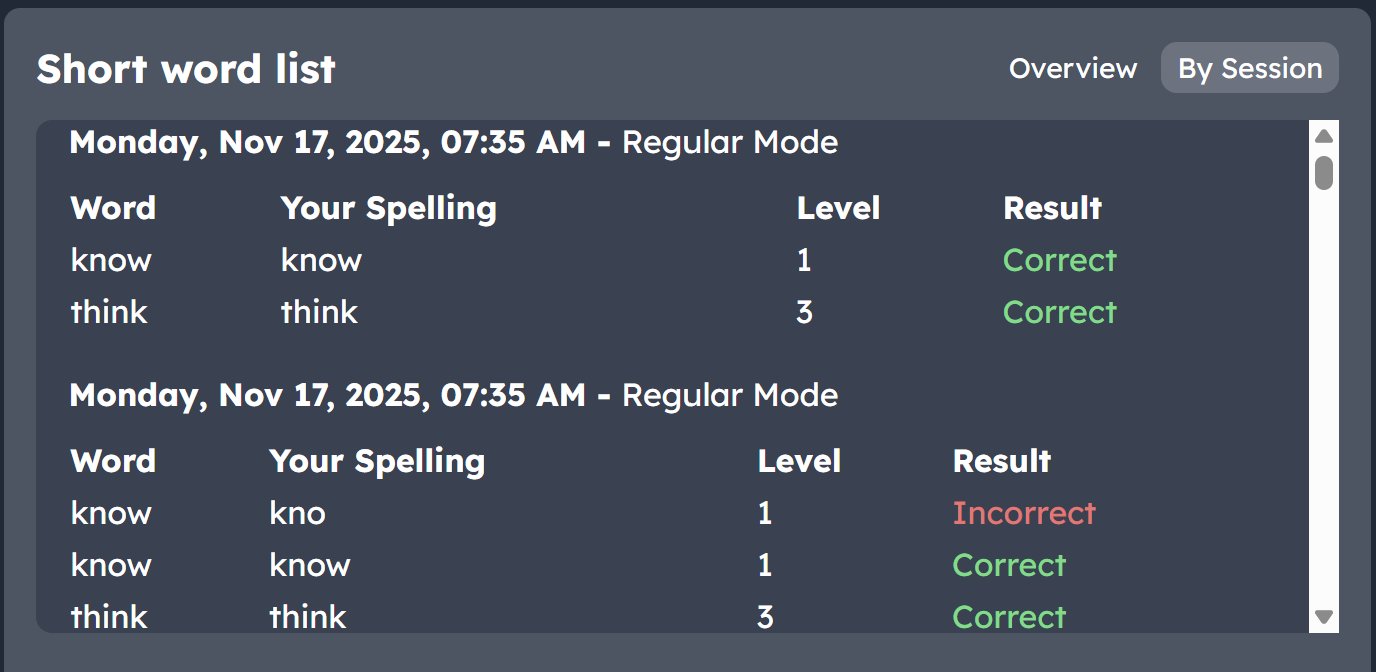Image resolution: width=1376 pixels, height=672 pixels.
Task: Click the Level column header
Action: tap(838, 208)
